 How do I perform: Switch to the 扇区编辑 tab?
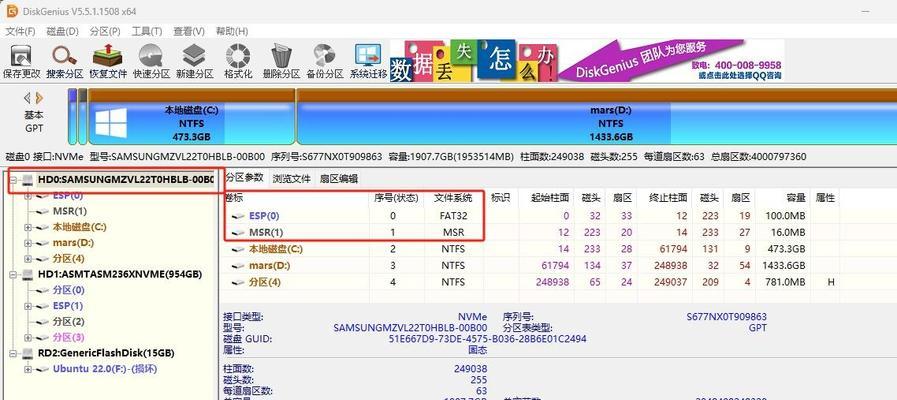coord(339,179)
